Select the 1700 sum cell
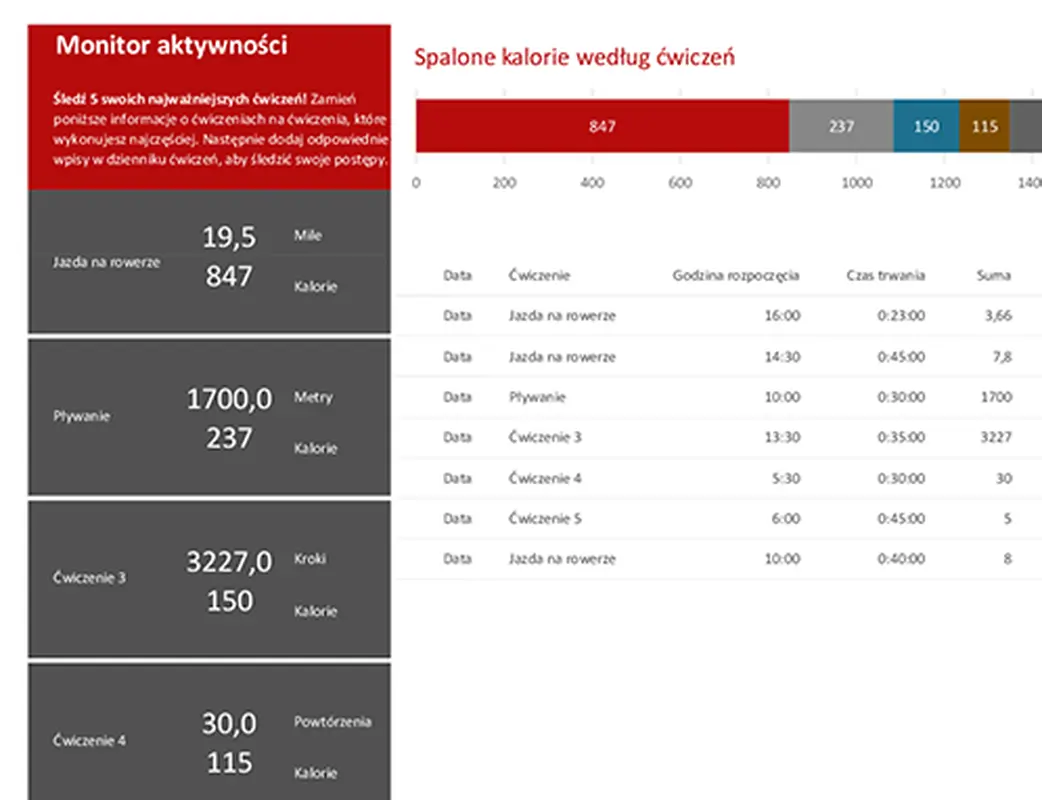Image resolution: width=1042 pixels, height=800 pixels. pos(996,397)
